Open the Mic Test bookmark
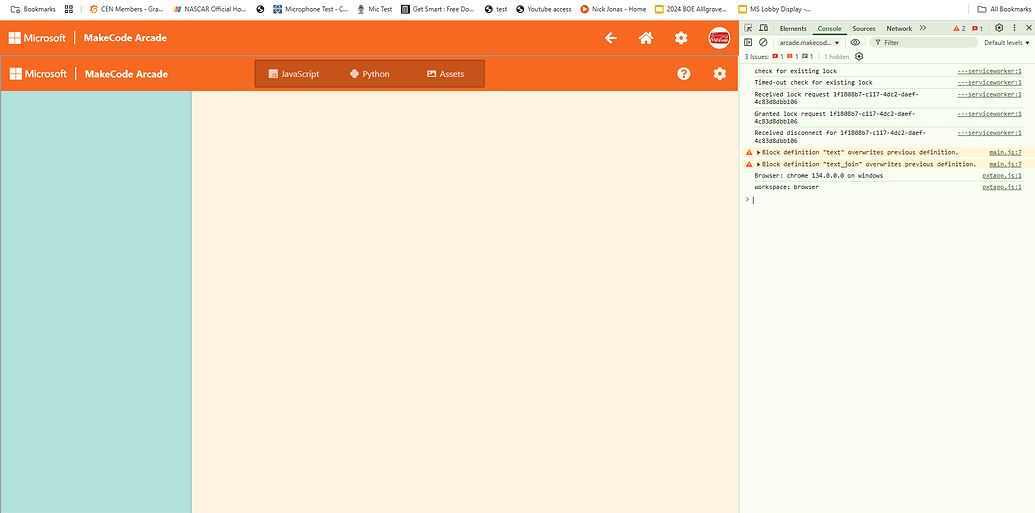This screenshot has width=1035, height=513. click(374, 9)
